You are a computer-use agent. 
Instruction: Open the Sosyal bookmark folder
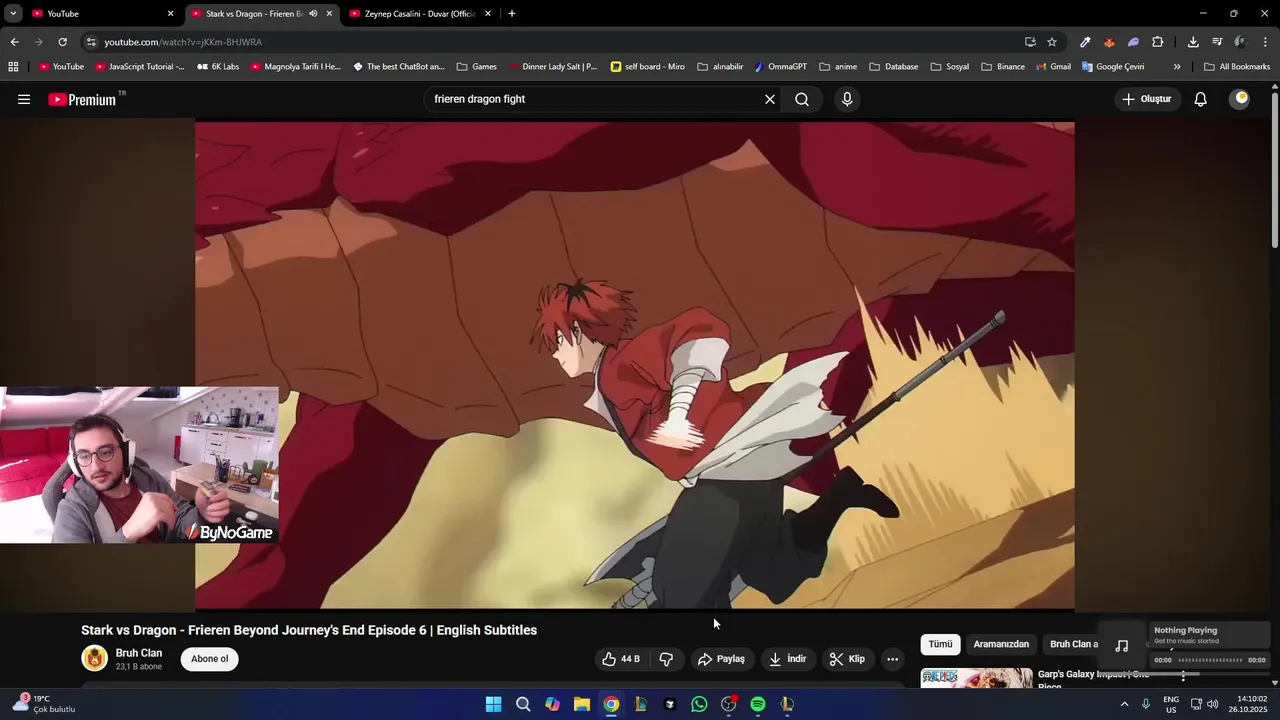click(950, 67)
